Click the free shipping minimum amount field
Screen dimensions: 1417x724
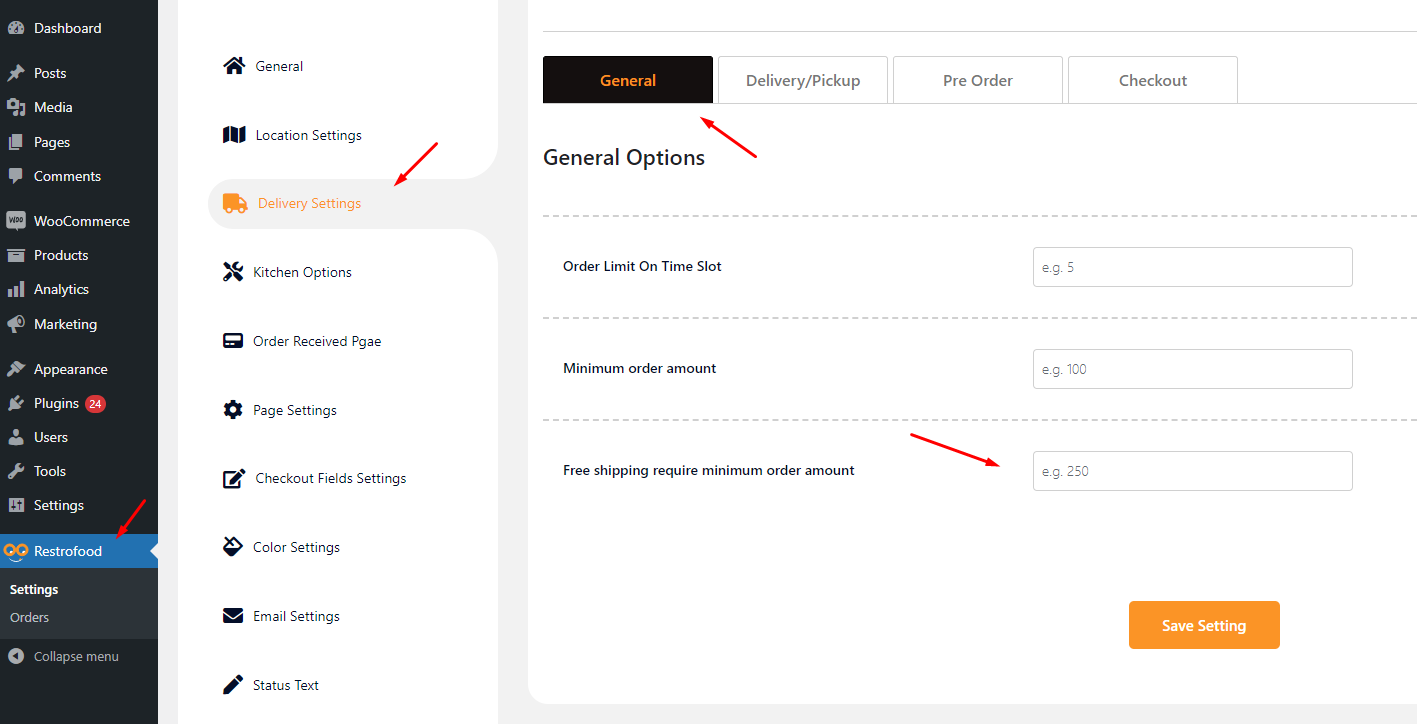tap(1192, 471)
